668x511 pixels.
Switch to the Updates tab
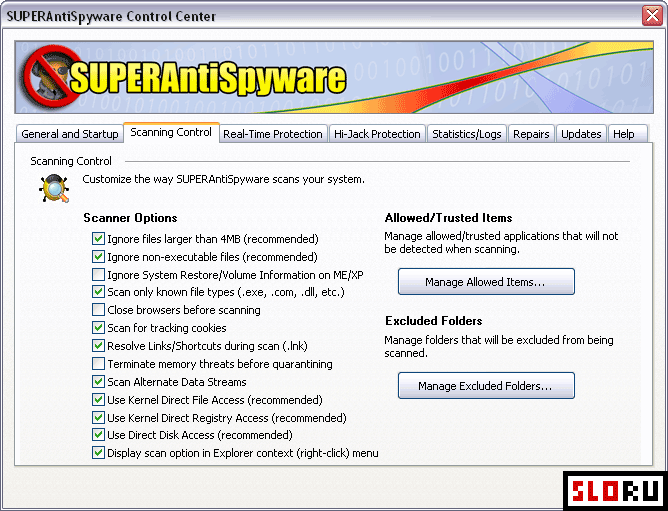click(x=581, y=134)
